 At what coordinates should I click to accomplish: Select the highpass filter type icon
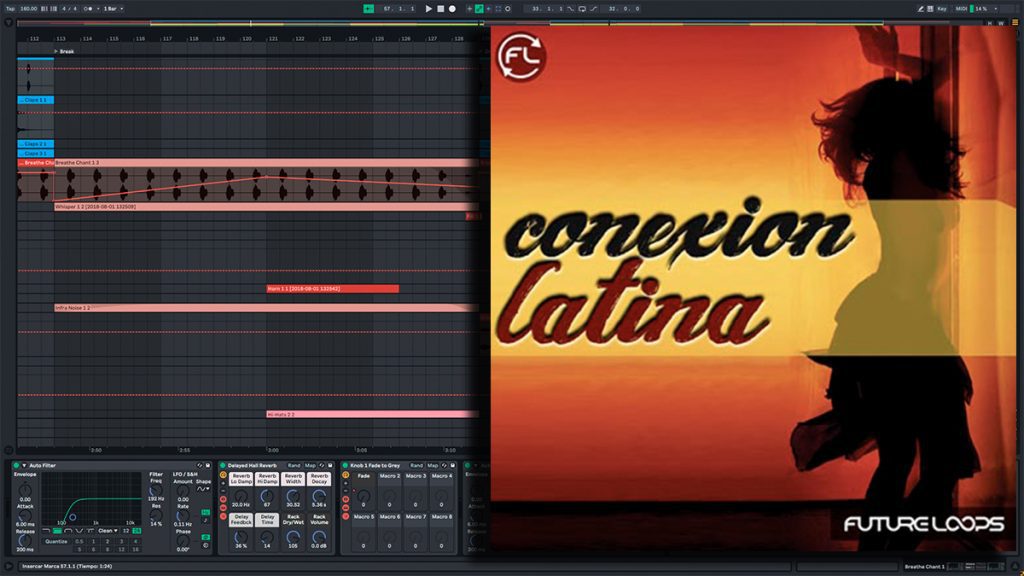point(57,530)
